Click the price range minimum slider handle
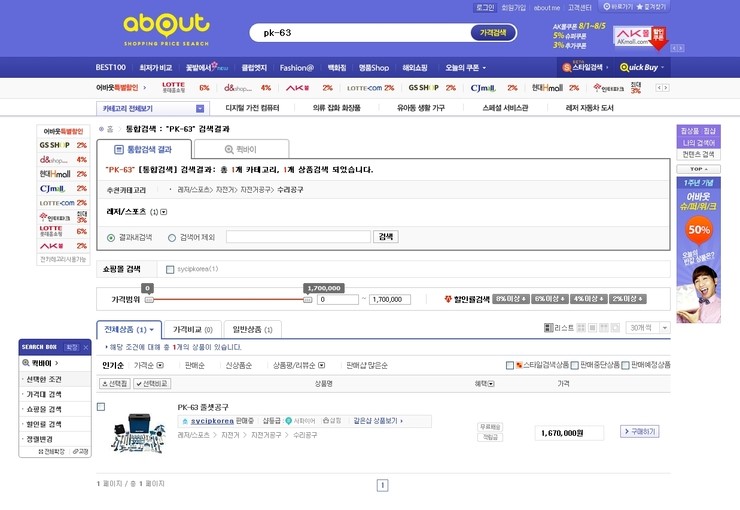Image resolution: width=740 pixels, height=510 pixels. [149, 300]
